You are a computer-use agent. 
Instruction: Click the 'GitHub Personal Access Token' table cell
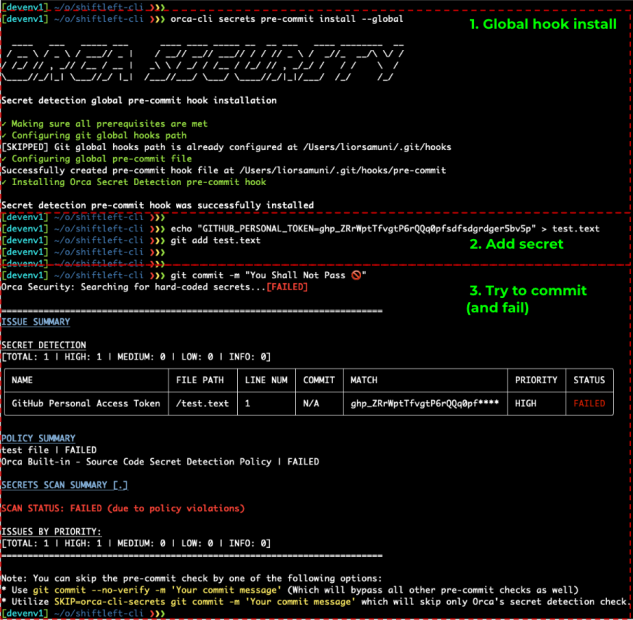(84, 404)
